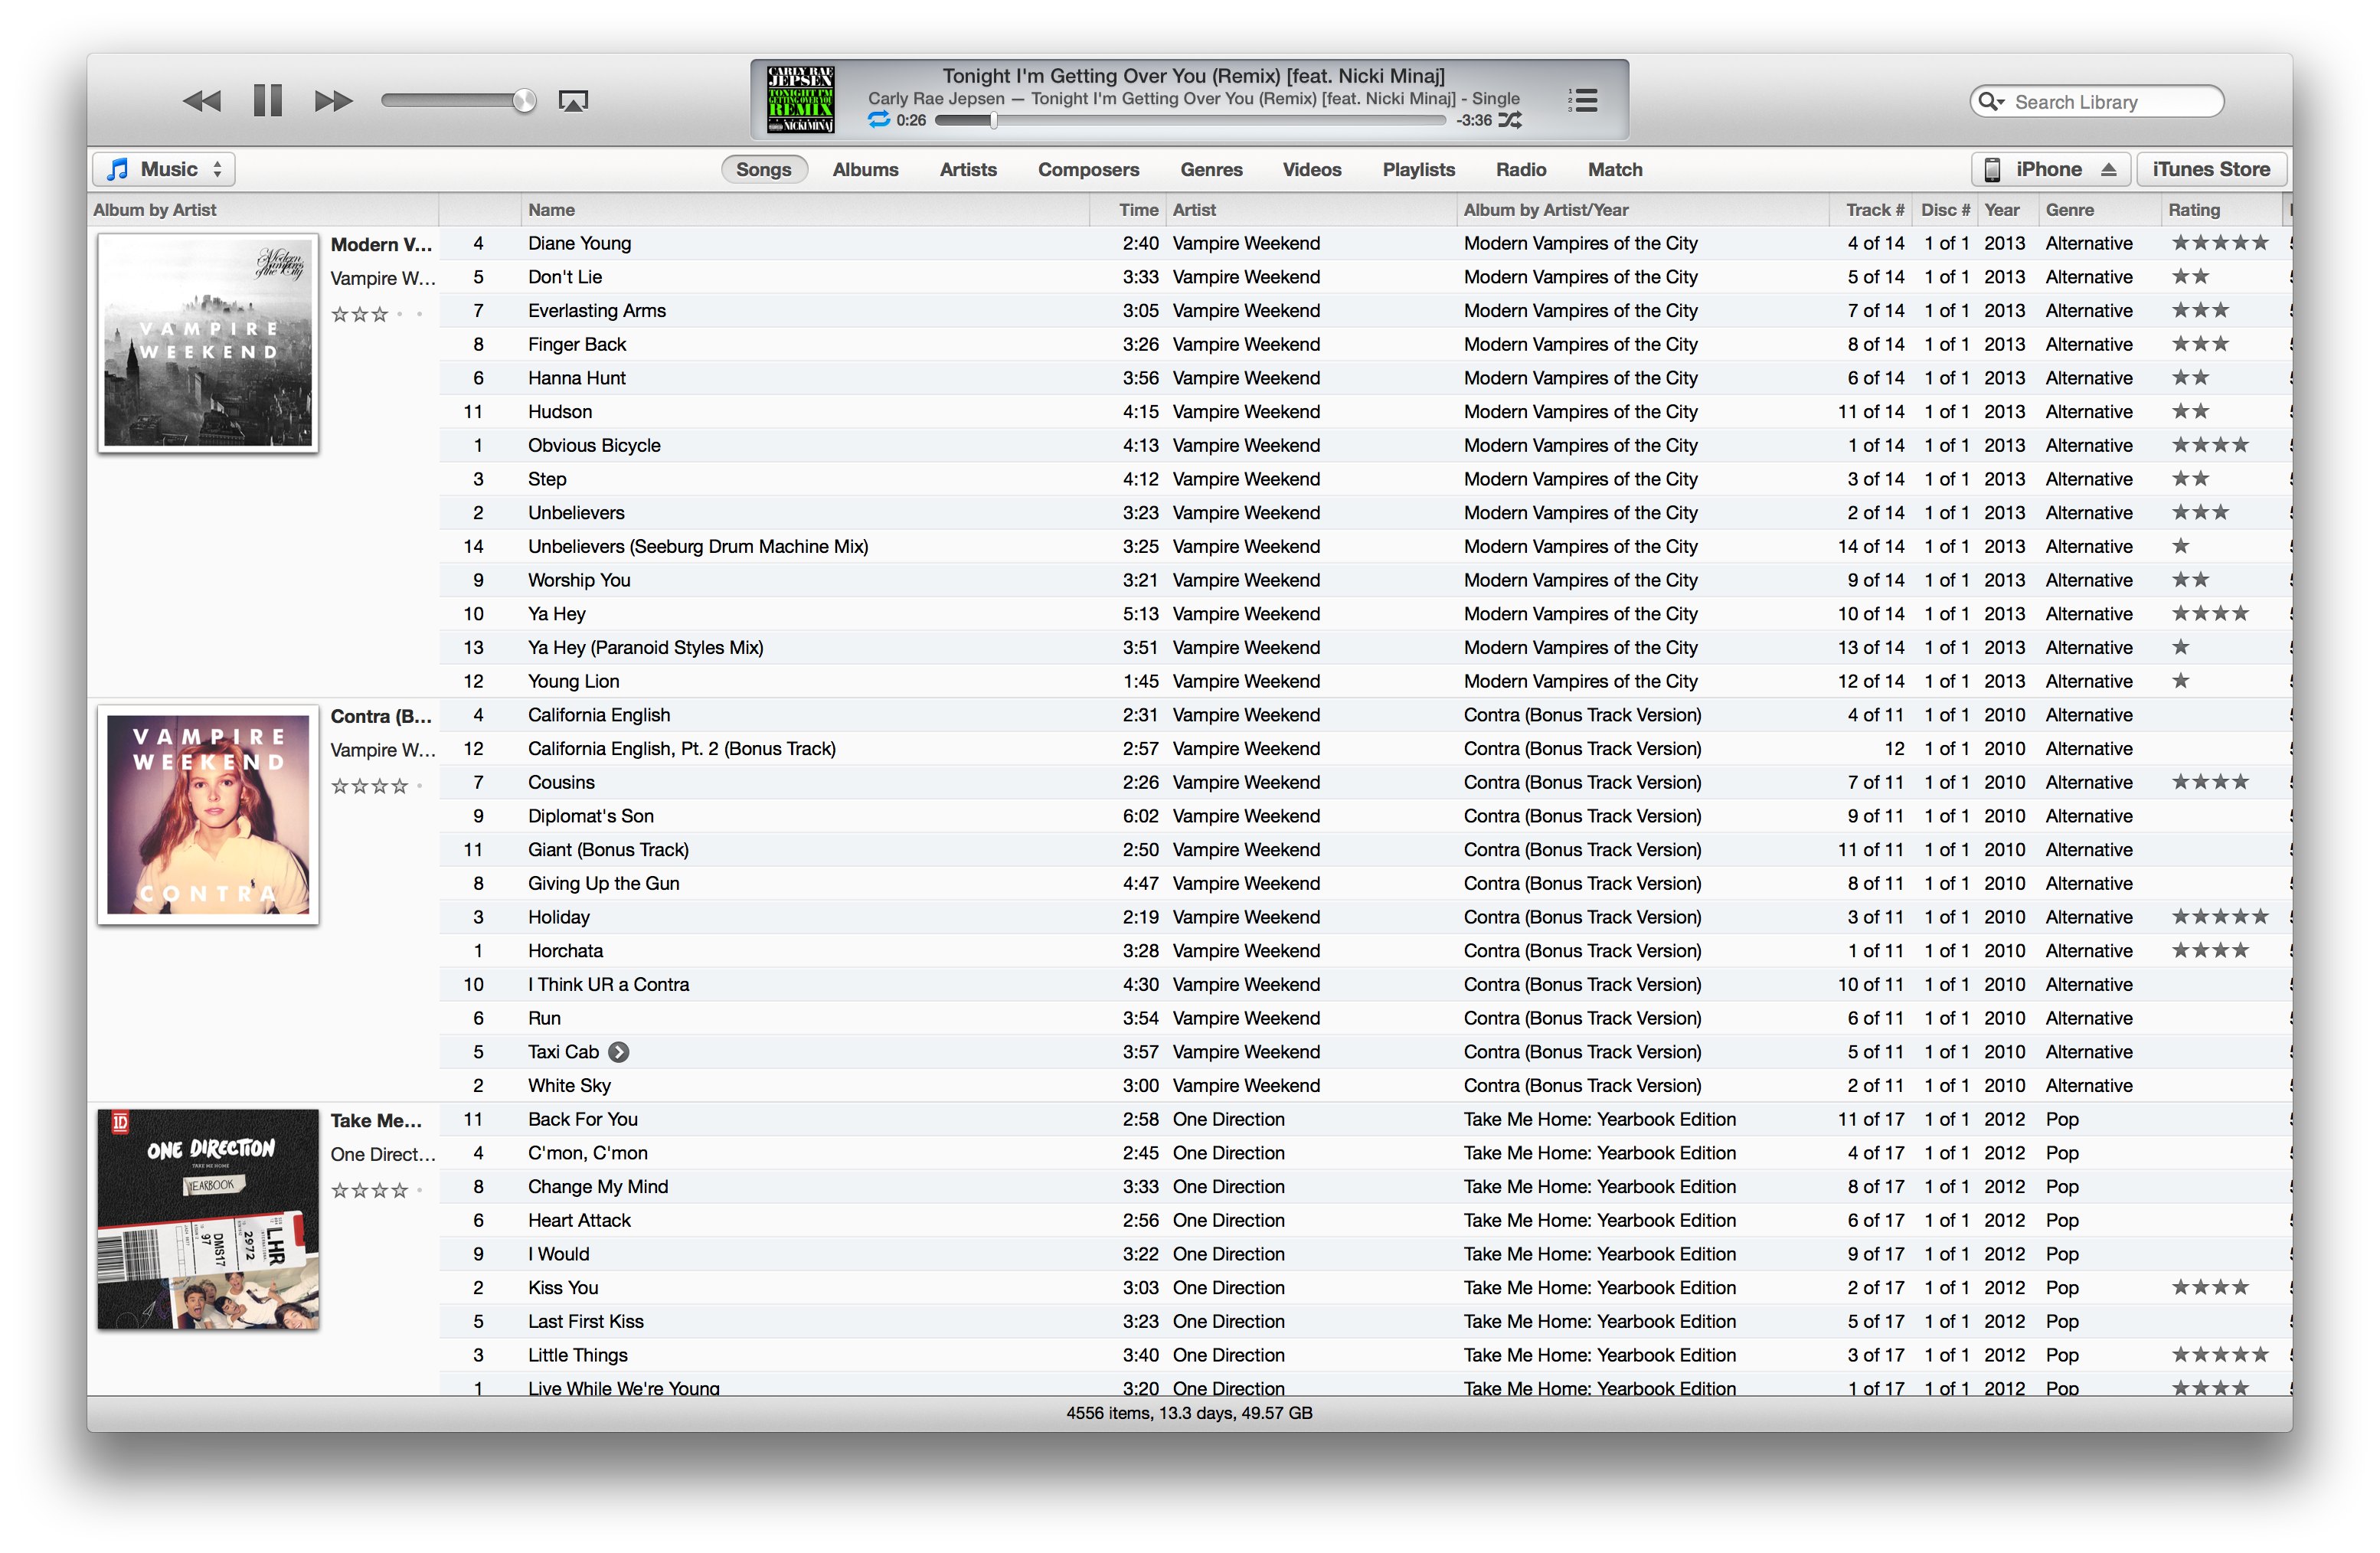Screen dimensions: 2380x1553
Task: Open the search magnifier dropdown
Action: click(x=1991, y=102)
